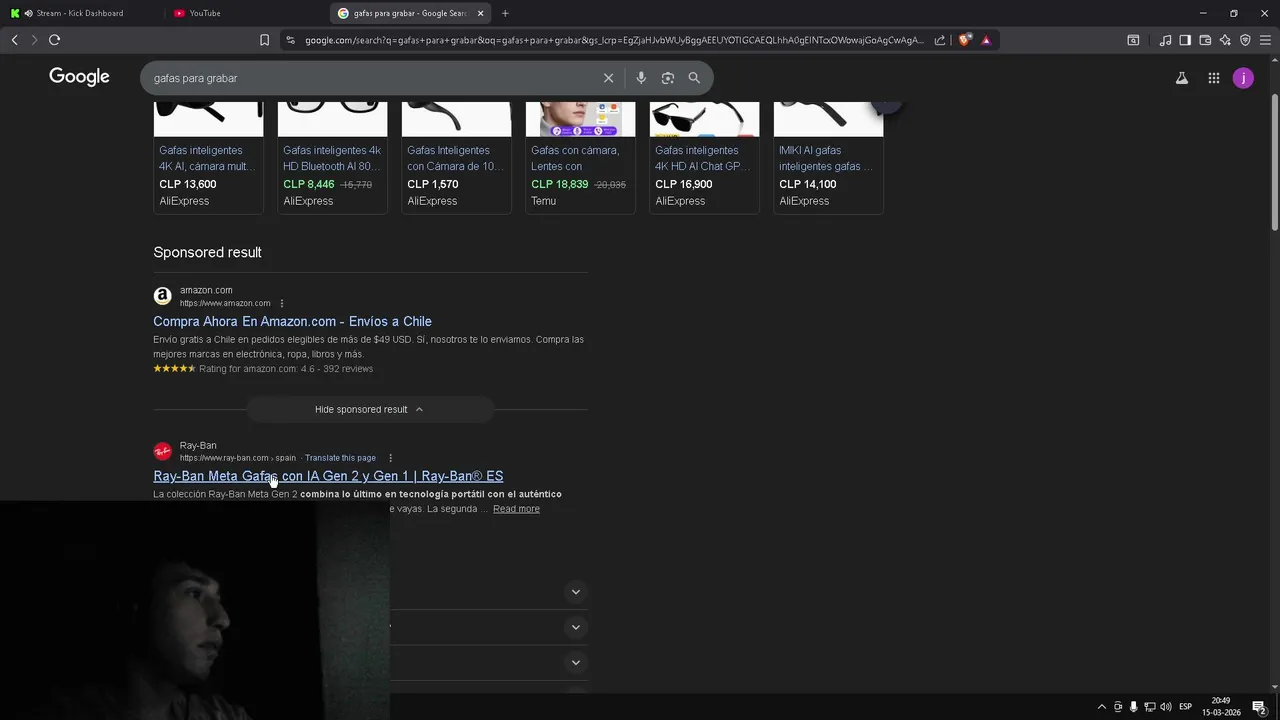Clear the Google search box with the X
The width and height of the screenshot is (1280, 720).
click(x=608, y=78)
